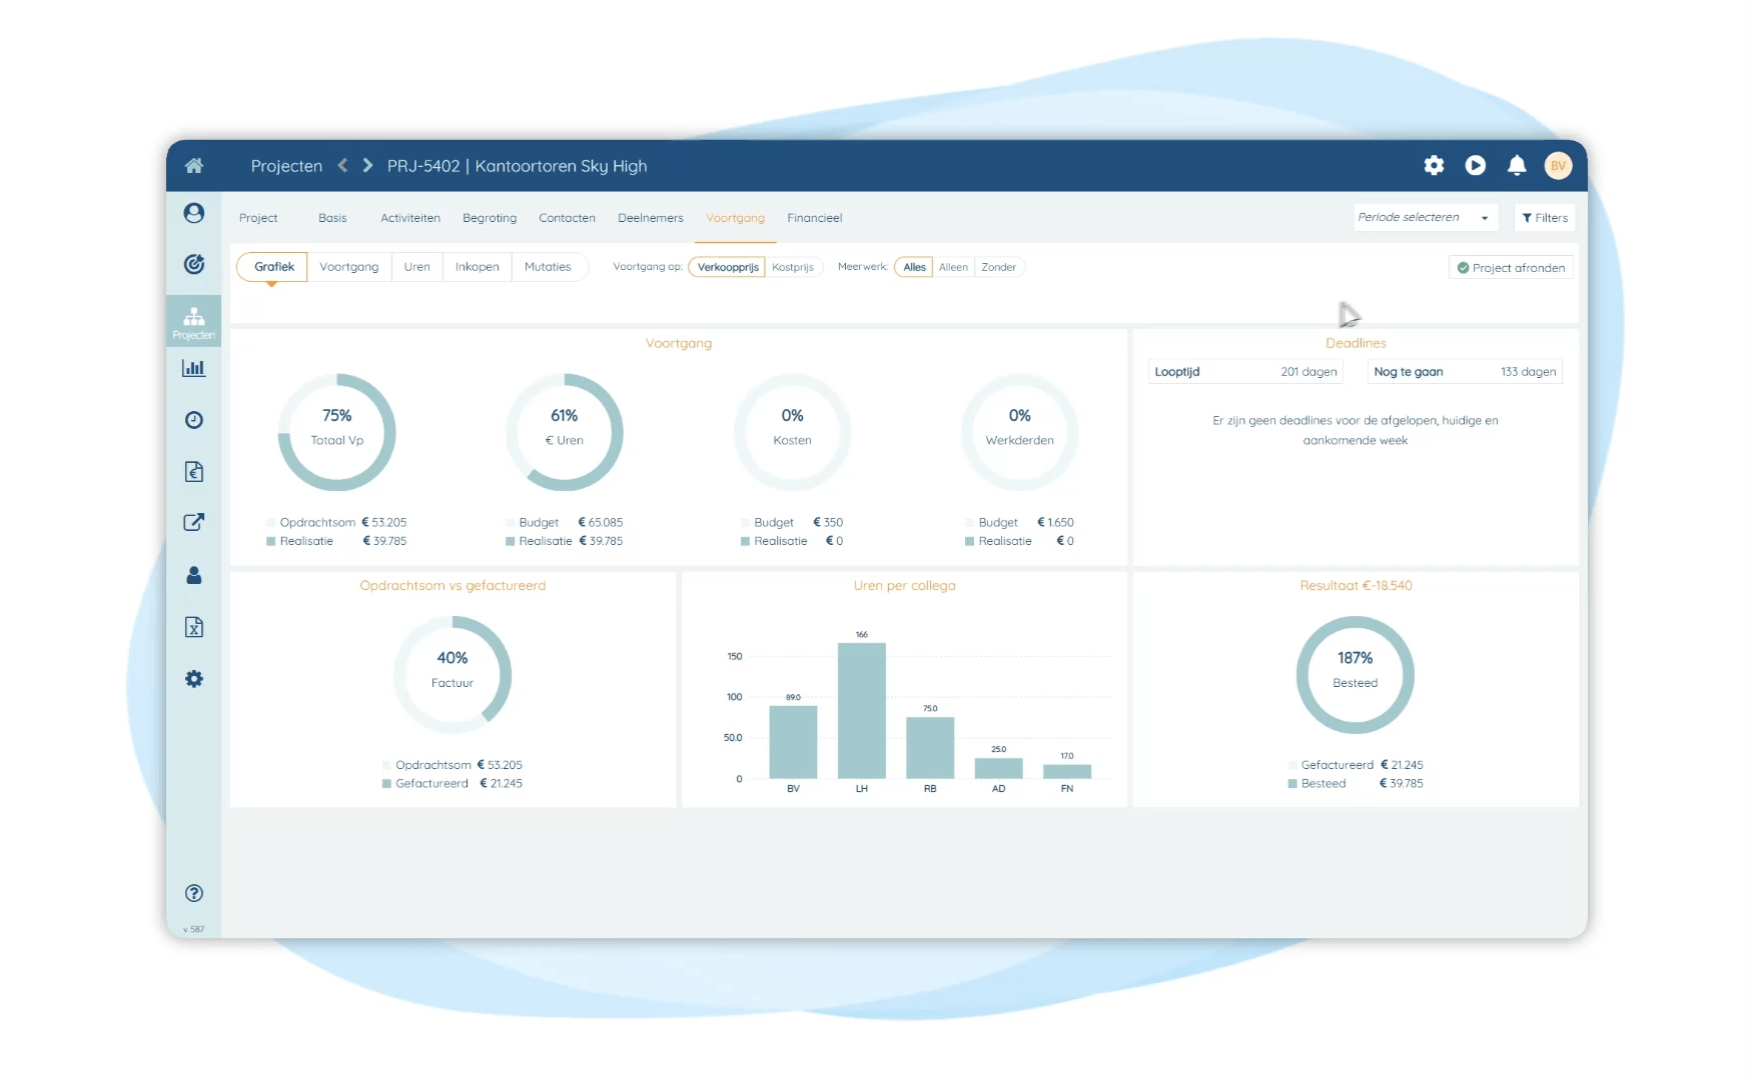Switch to the Financieel tab
1752x1078 pixels.
(814, 218)
